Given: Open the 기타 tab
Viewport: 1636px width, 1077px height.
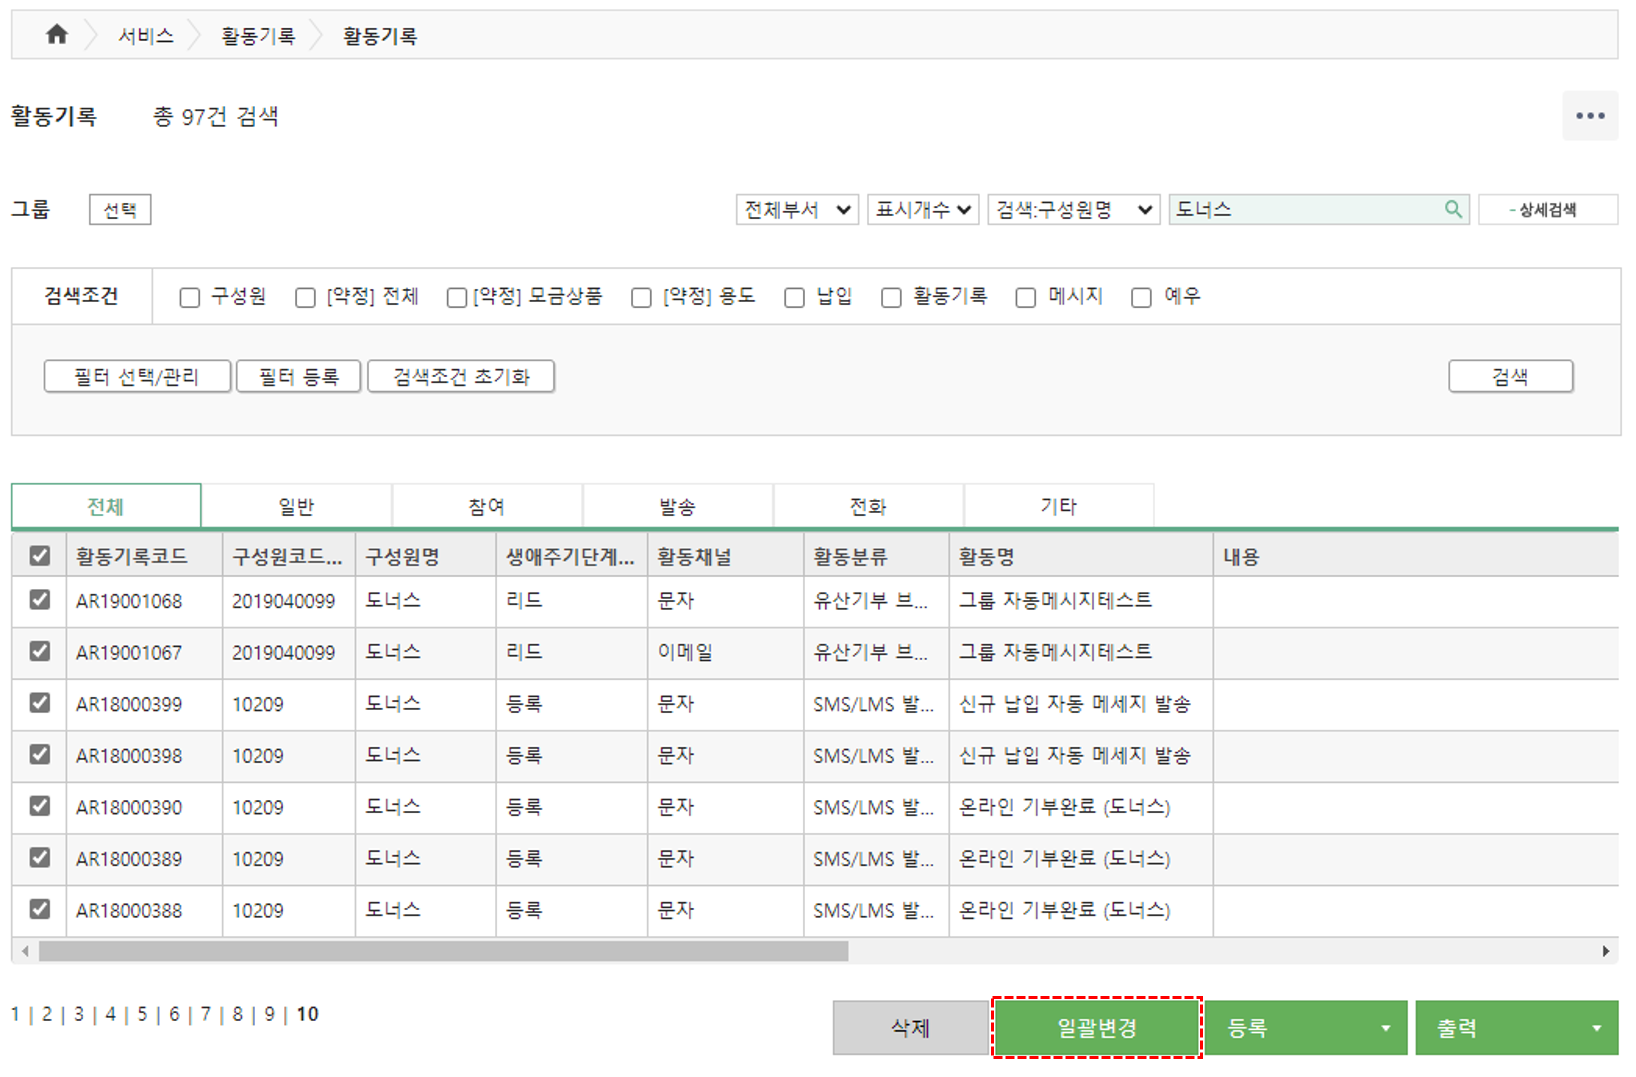Looking at the screenshot, I should click(1059, 506).
